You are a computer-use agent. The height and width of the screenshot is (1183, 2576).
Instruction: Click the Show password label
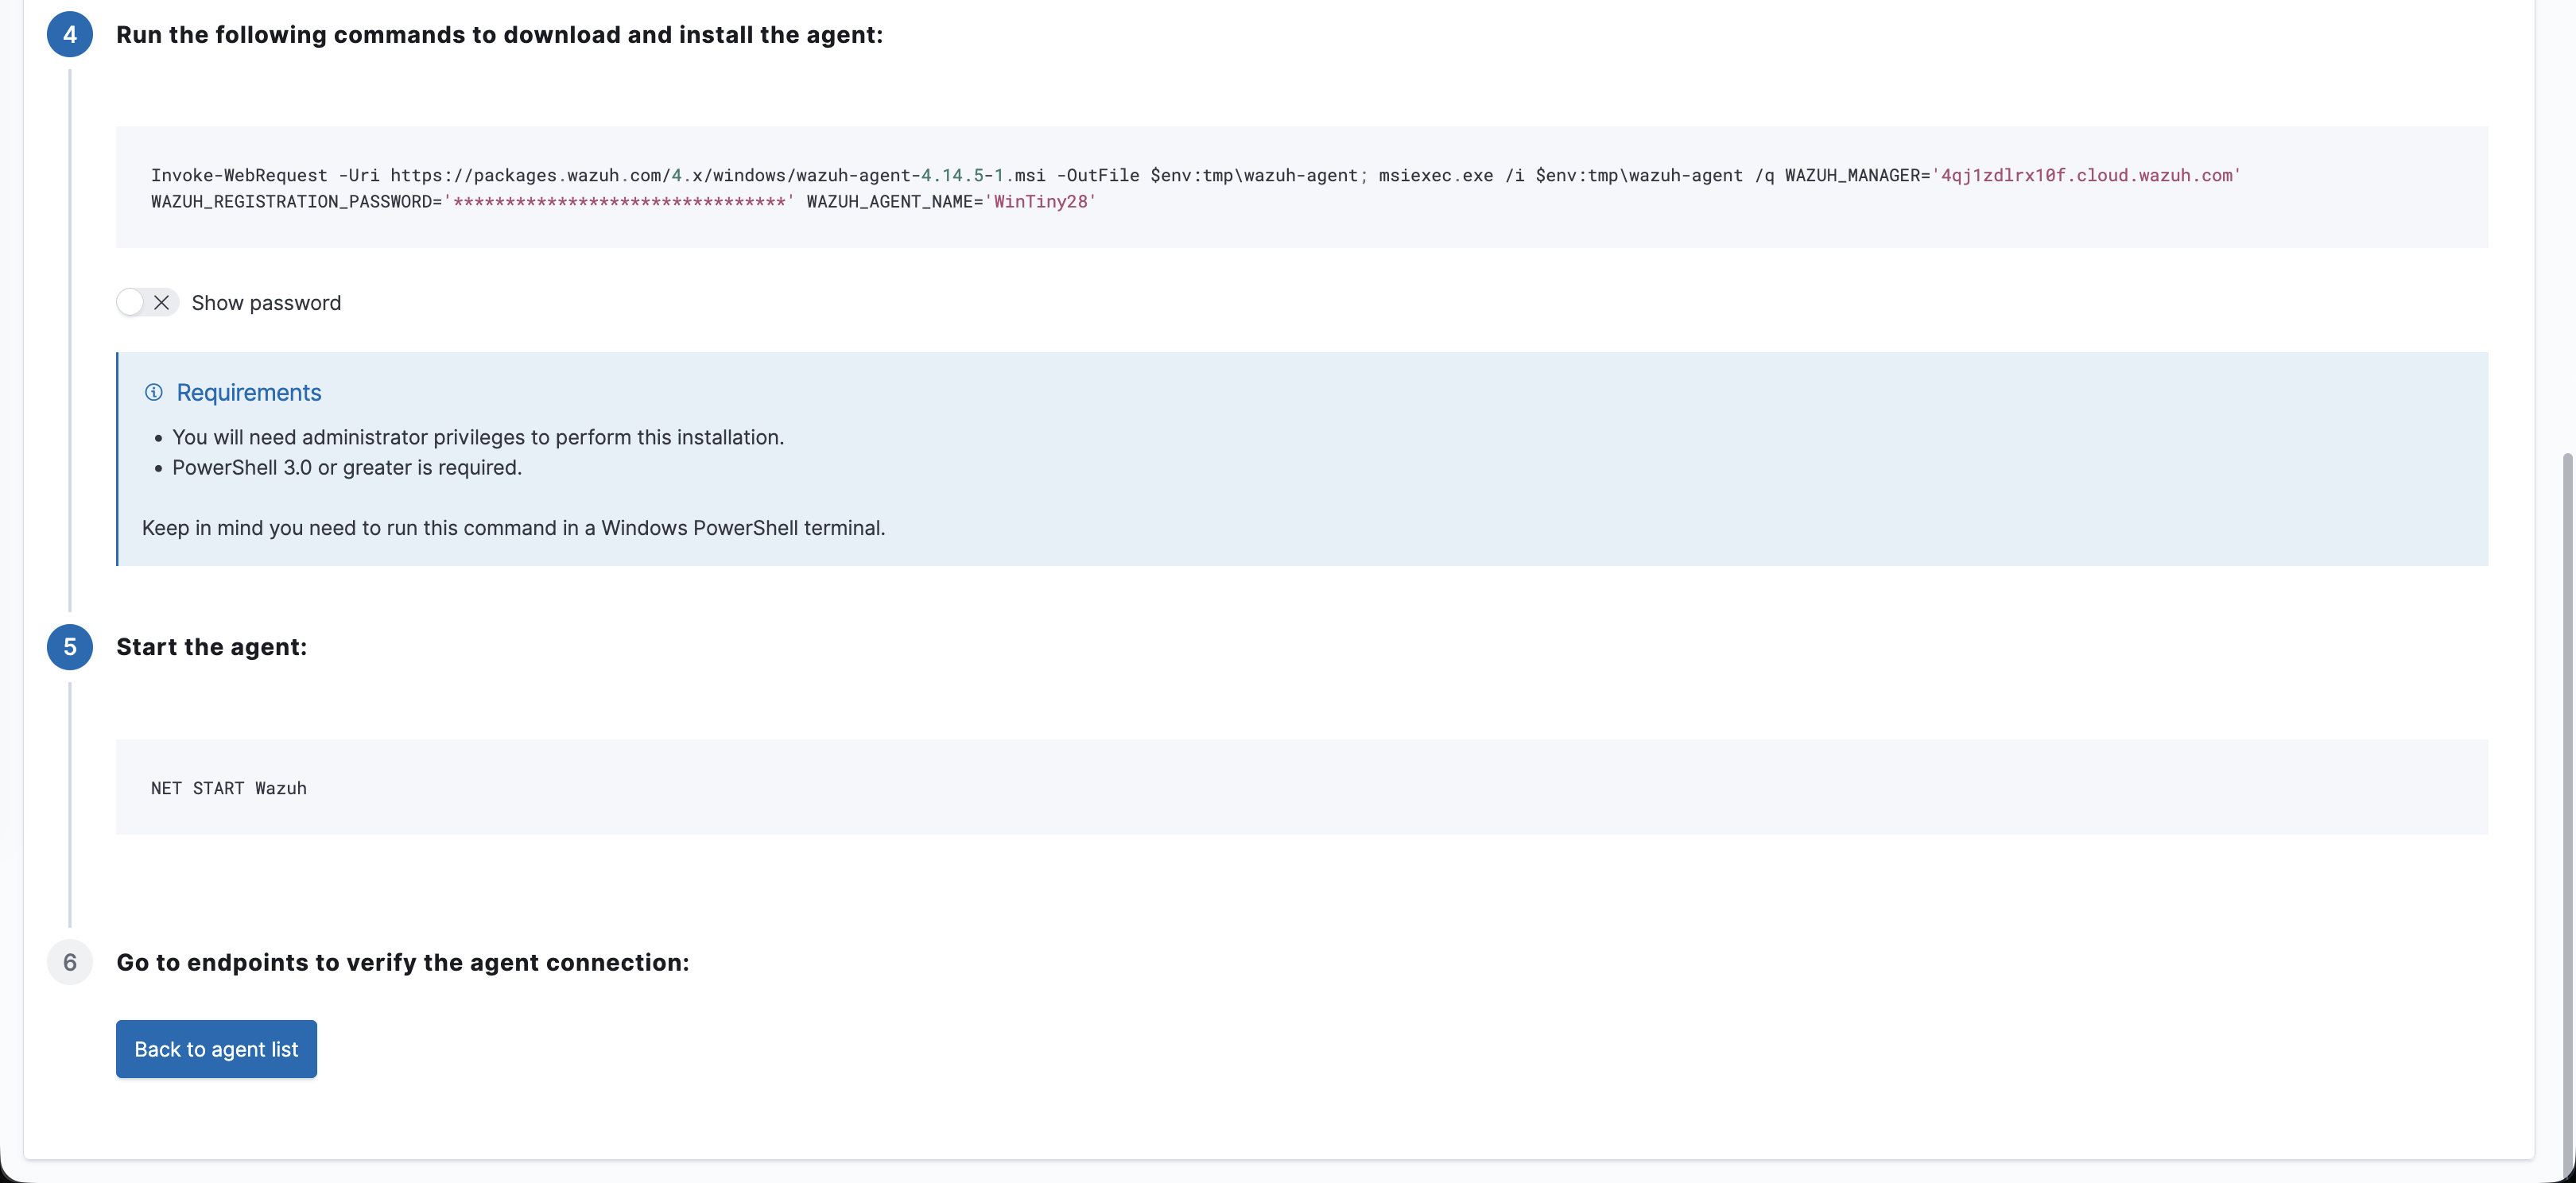[266, 302]
